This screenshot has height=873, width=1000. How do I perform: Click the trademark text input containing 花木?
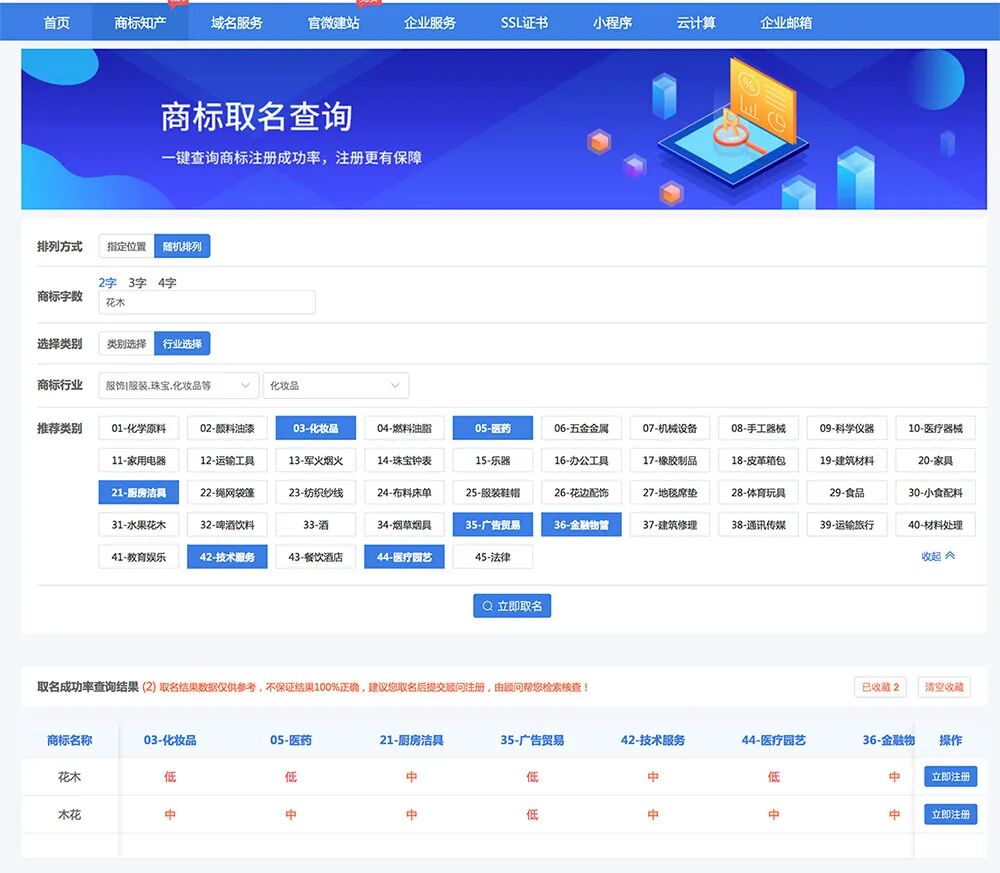click(x=207, y=302)
